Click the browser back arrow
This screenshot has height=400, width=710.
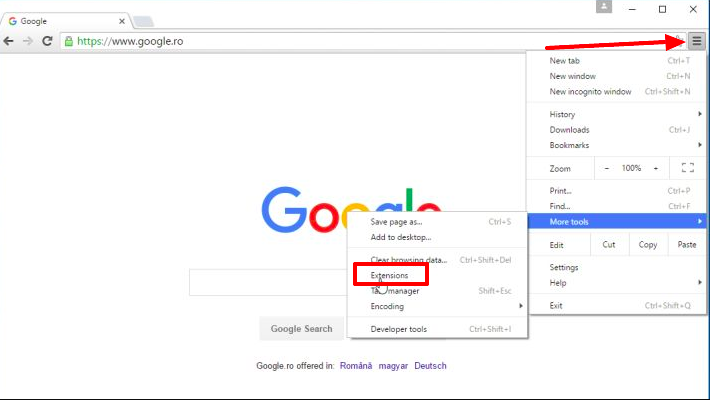pyautogui.click(x=9, y=41)
